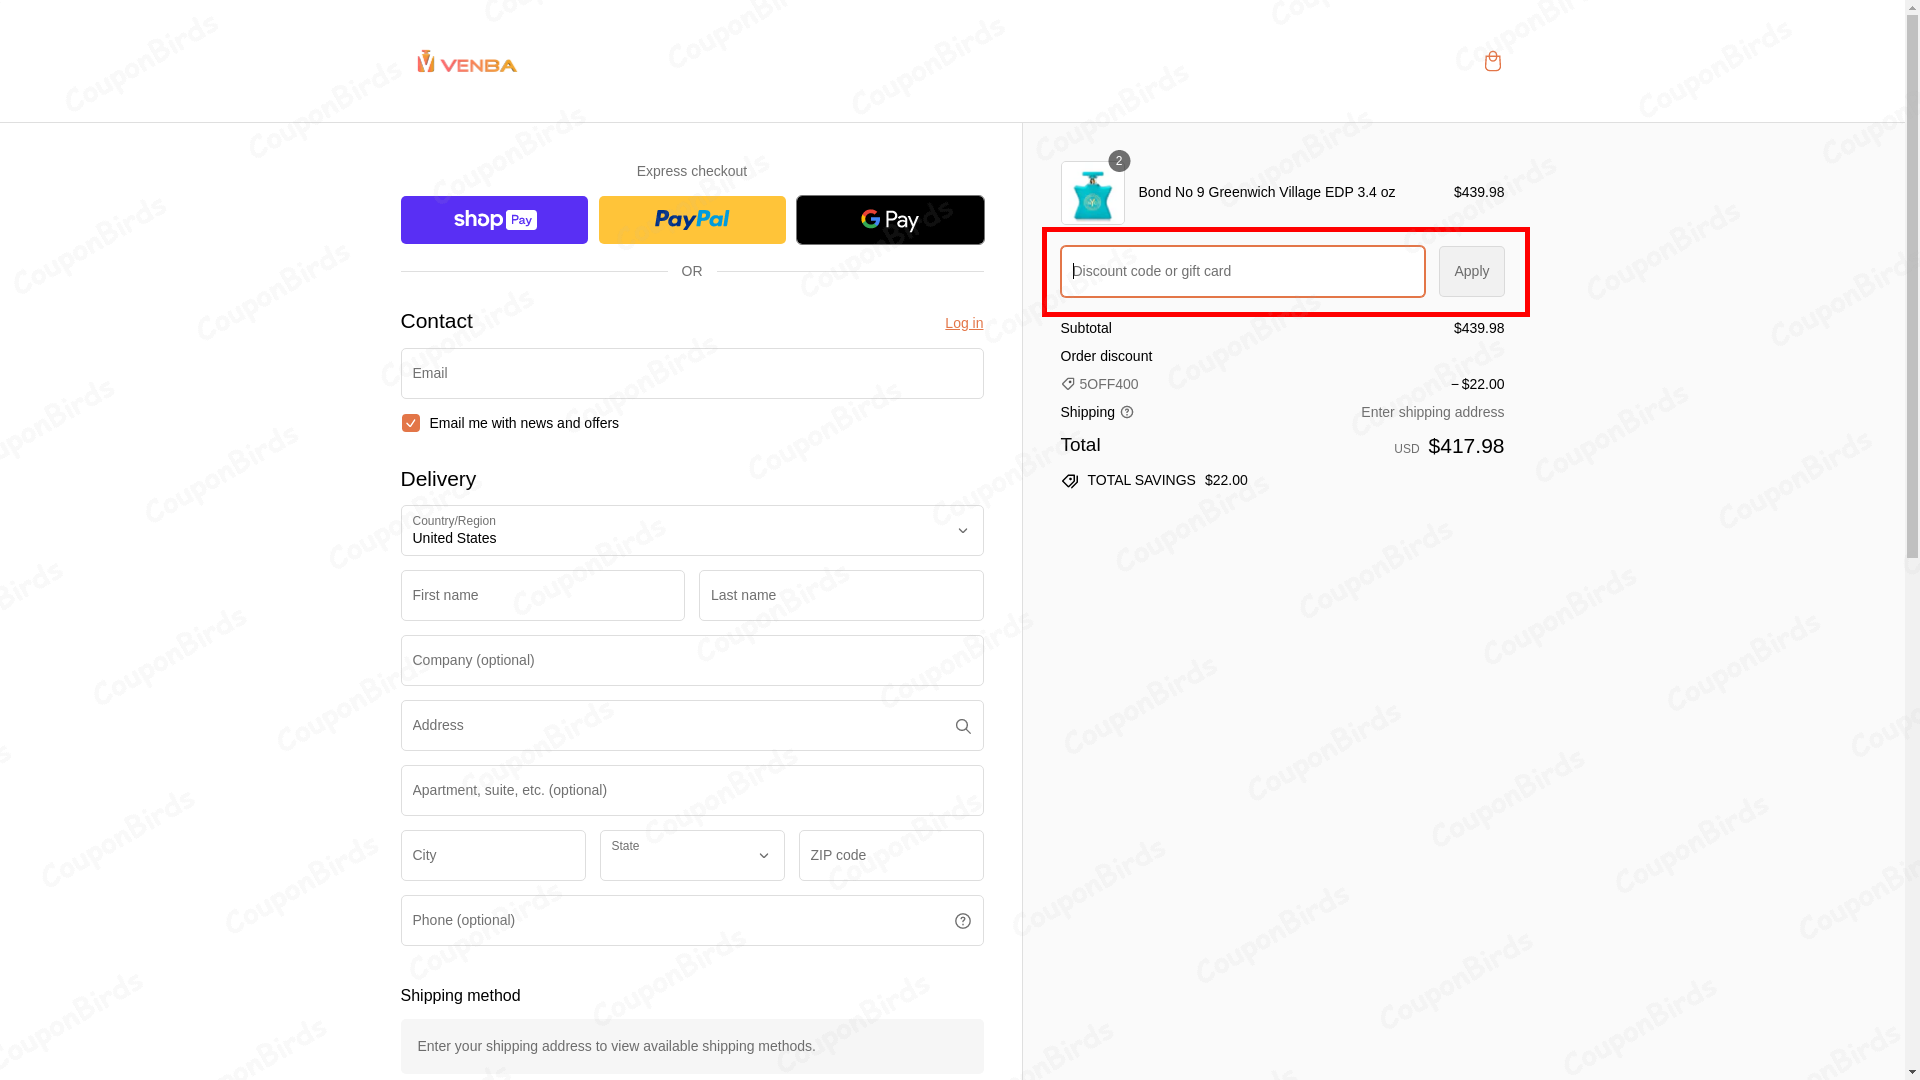The image size is (1920, 1080).
Task: Pay with PayPal express button
Action: 692,220
